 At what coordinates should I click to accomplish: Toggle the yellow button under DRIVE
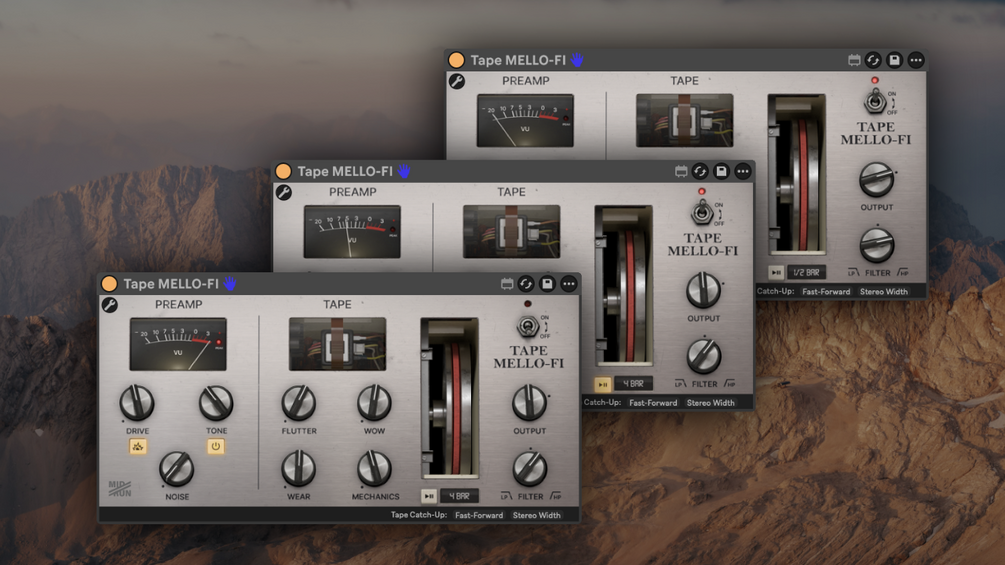coord(138,446)
